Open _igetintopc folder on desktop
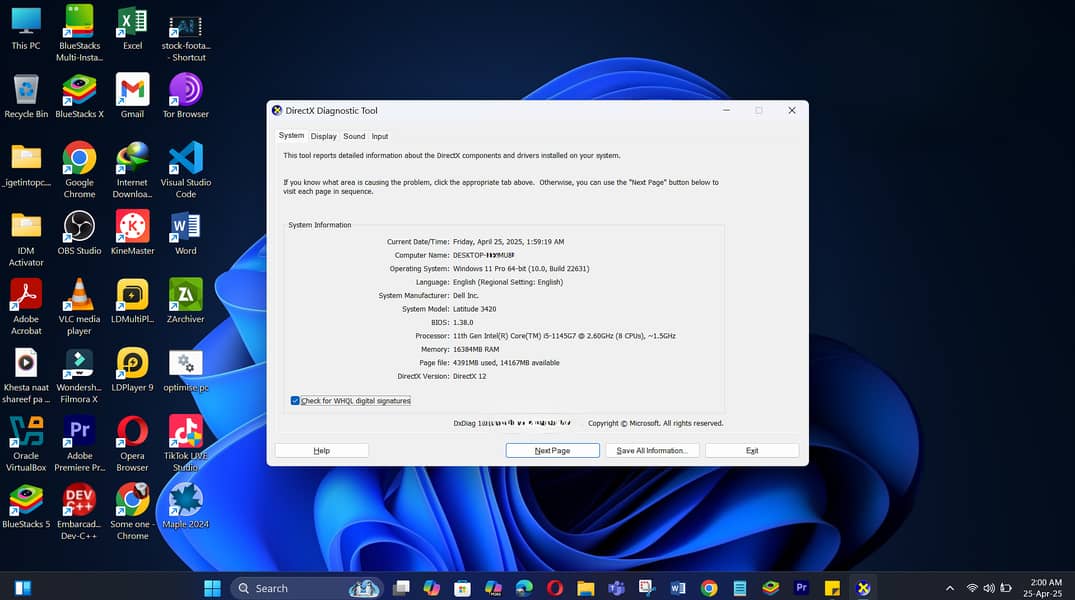1075x600 pixels. [x=26, y=165]
